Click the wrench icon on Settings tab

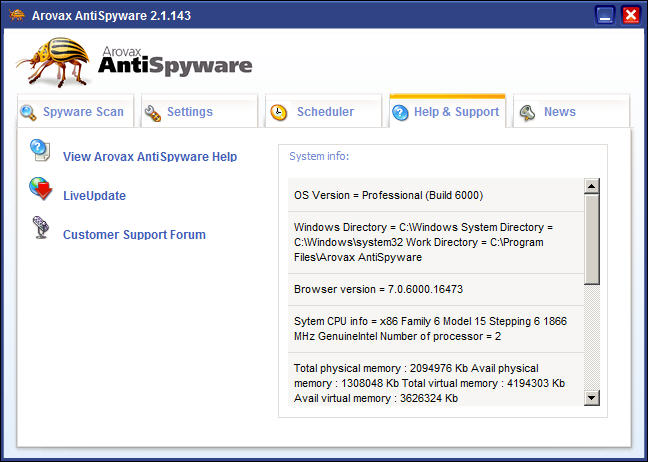[x=152, y=113]
